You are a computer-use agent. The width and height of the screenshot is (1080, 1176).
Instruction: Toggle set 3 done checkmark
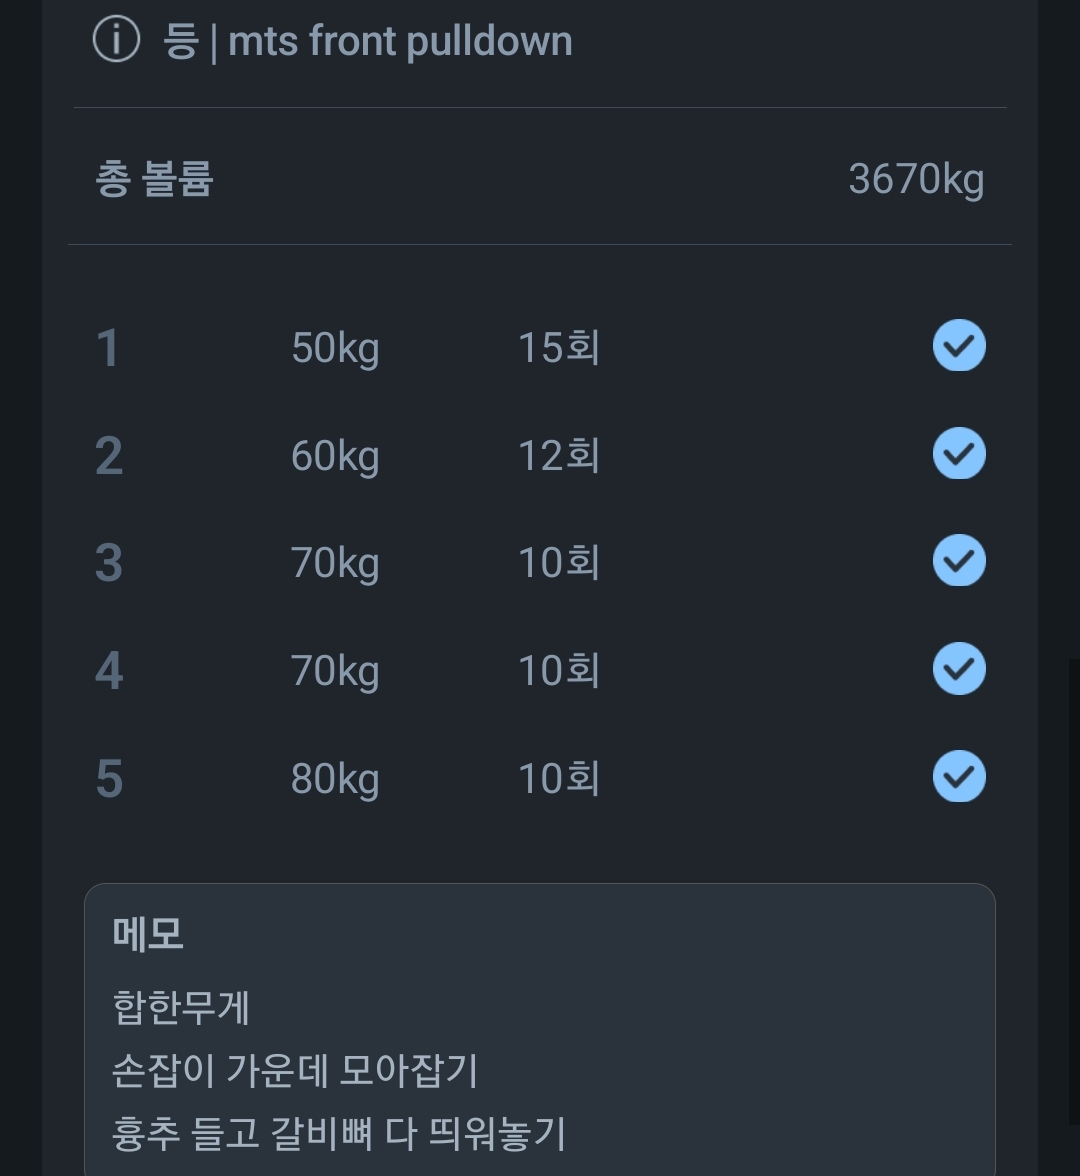click(957, 561)
